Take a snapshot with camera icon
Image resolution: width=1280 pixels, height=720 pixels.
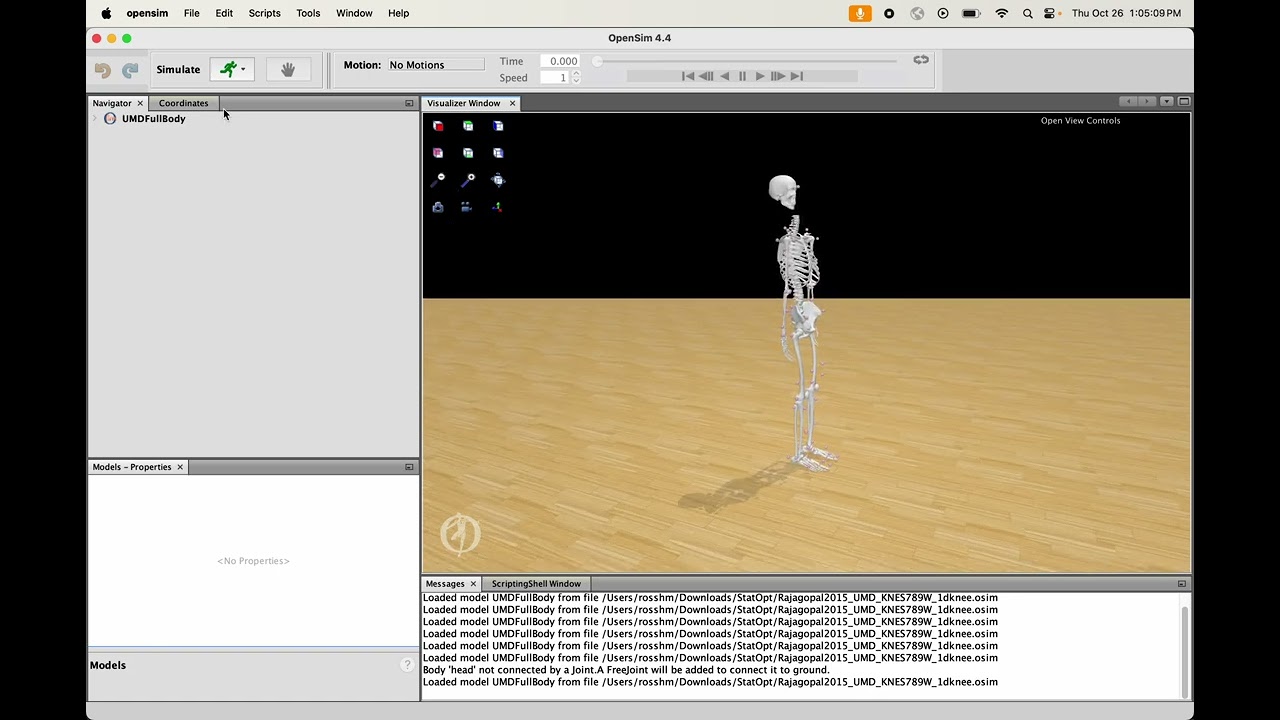[438, 207]
